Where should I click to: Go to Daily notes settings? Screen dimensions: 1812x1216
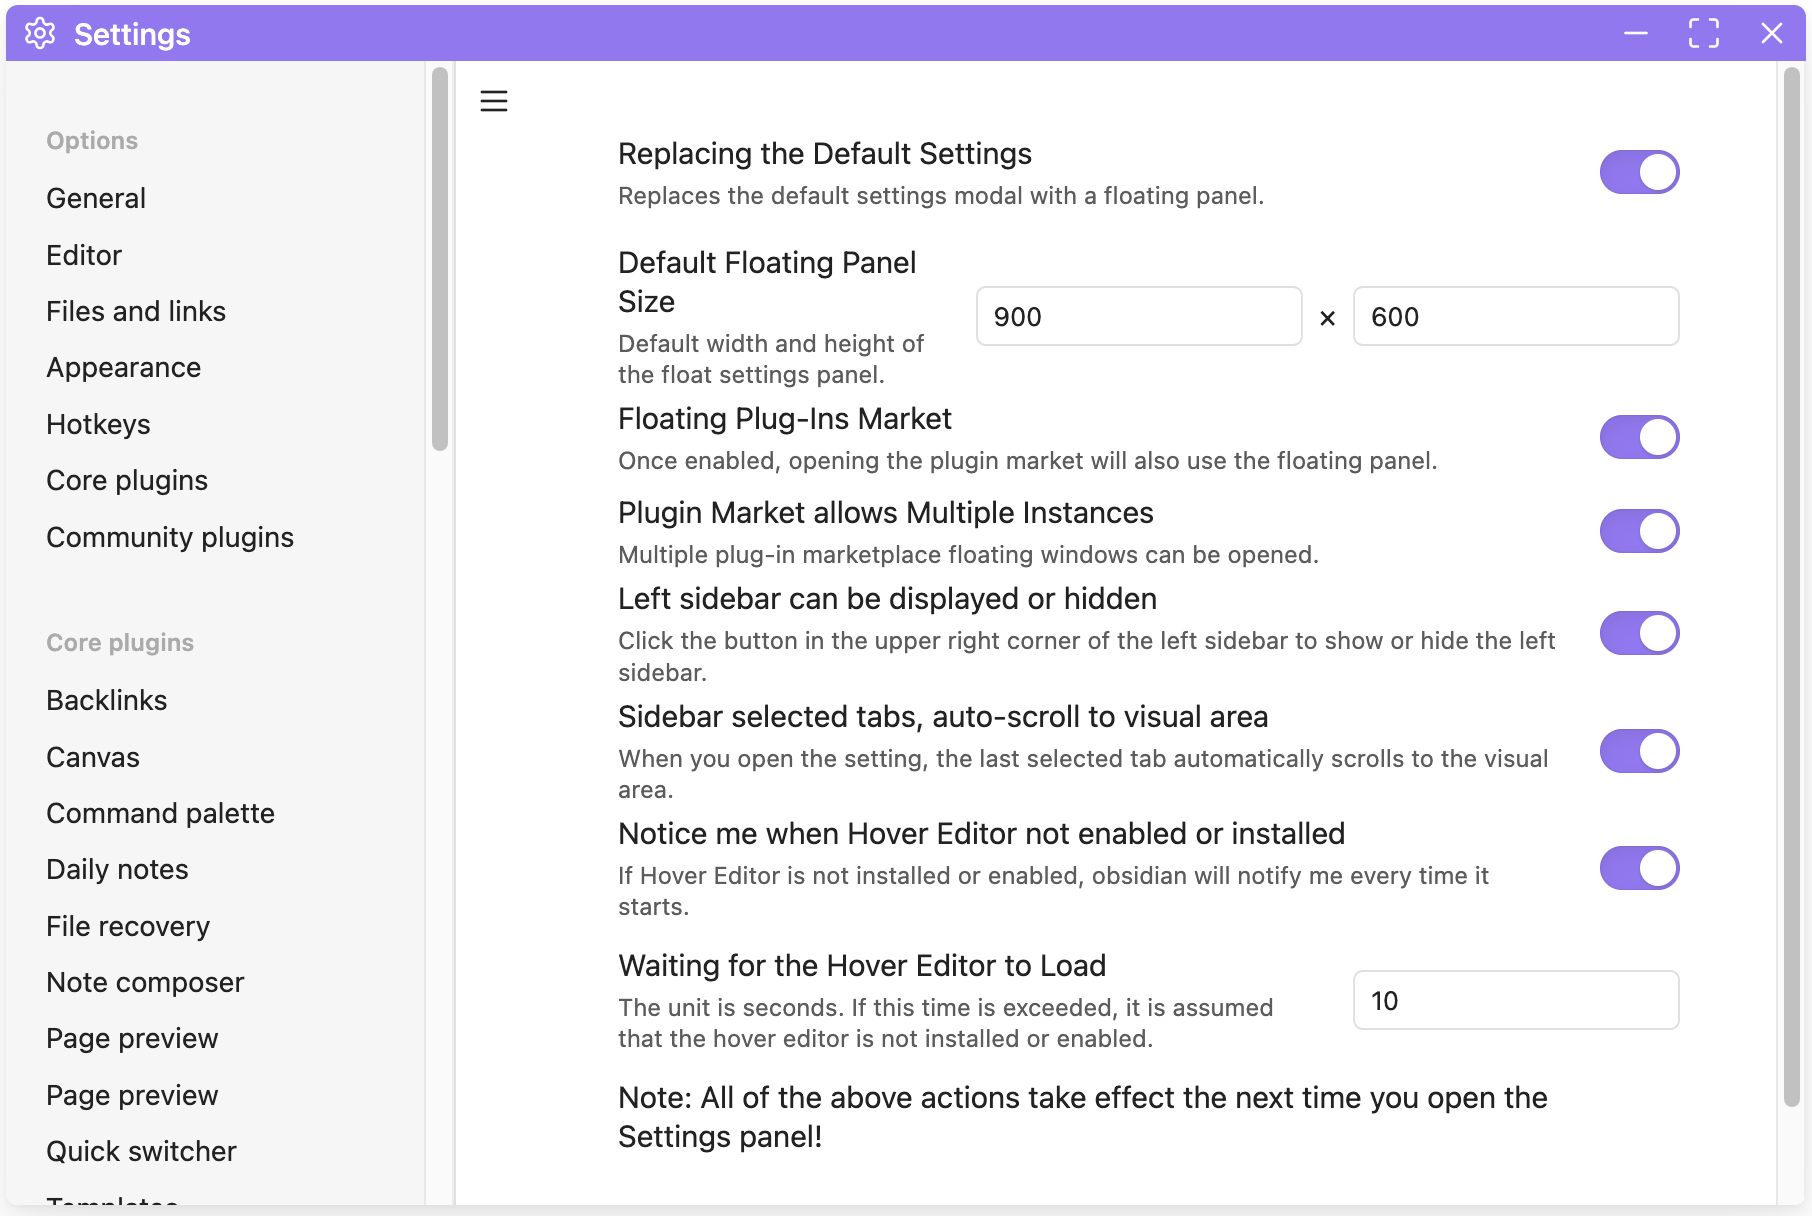click(x=117, y=869)
